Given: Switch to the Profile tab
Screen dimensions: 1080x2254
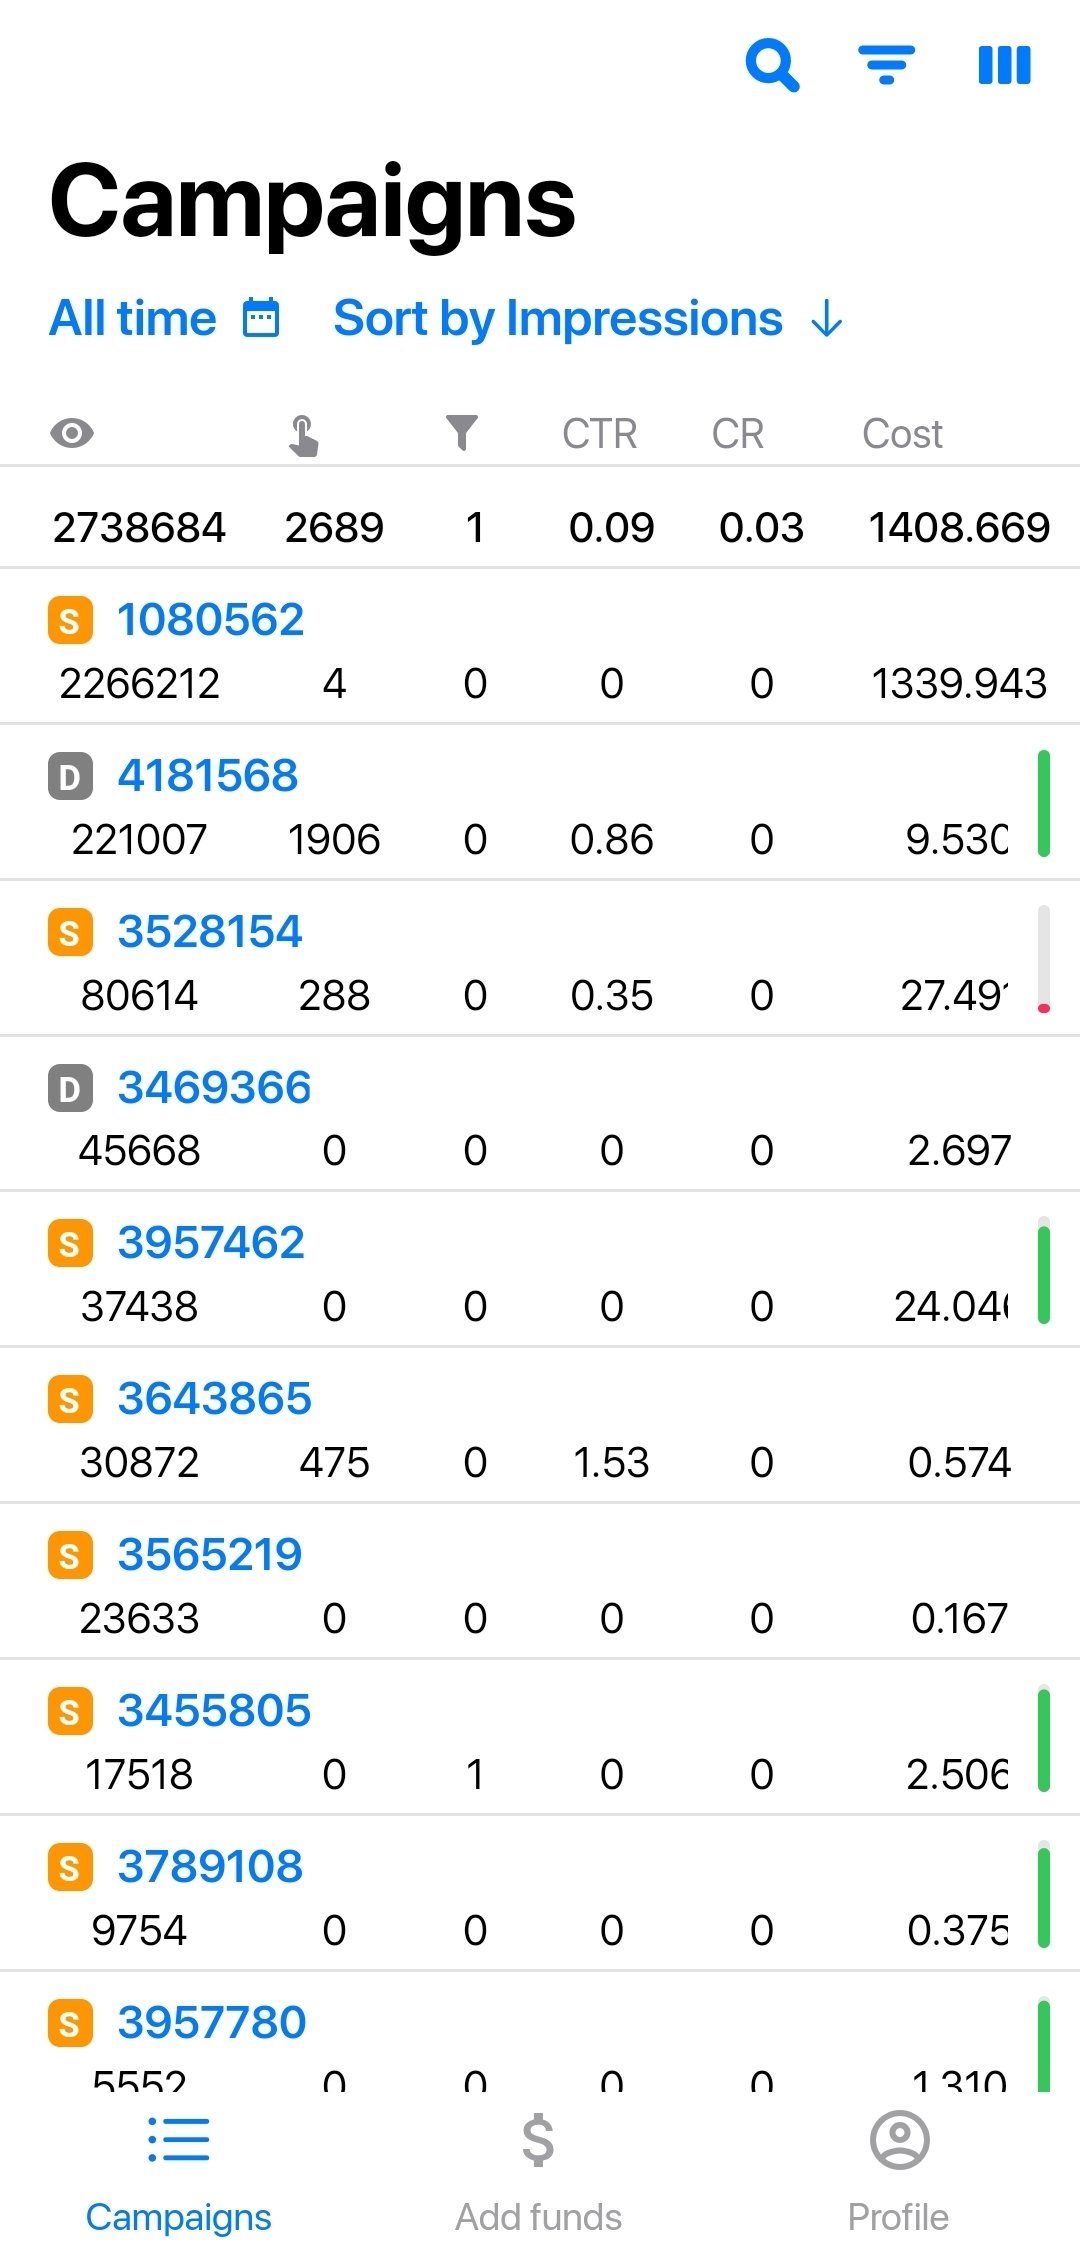Looking at the screenshot, I should pos(898,2170).
